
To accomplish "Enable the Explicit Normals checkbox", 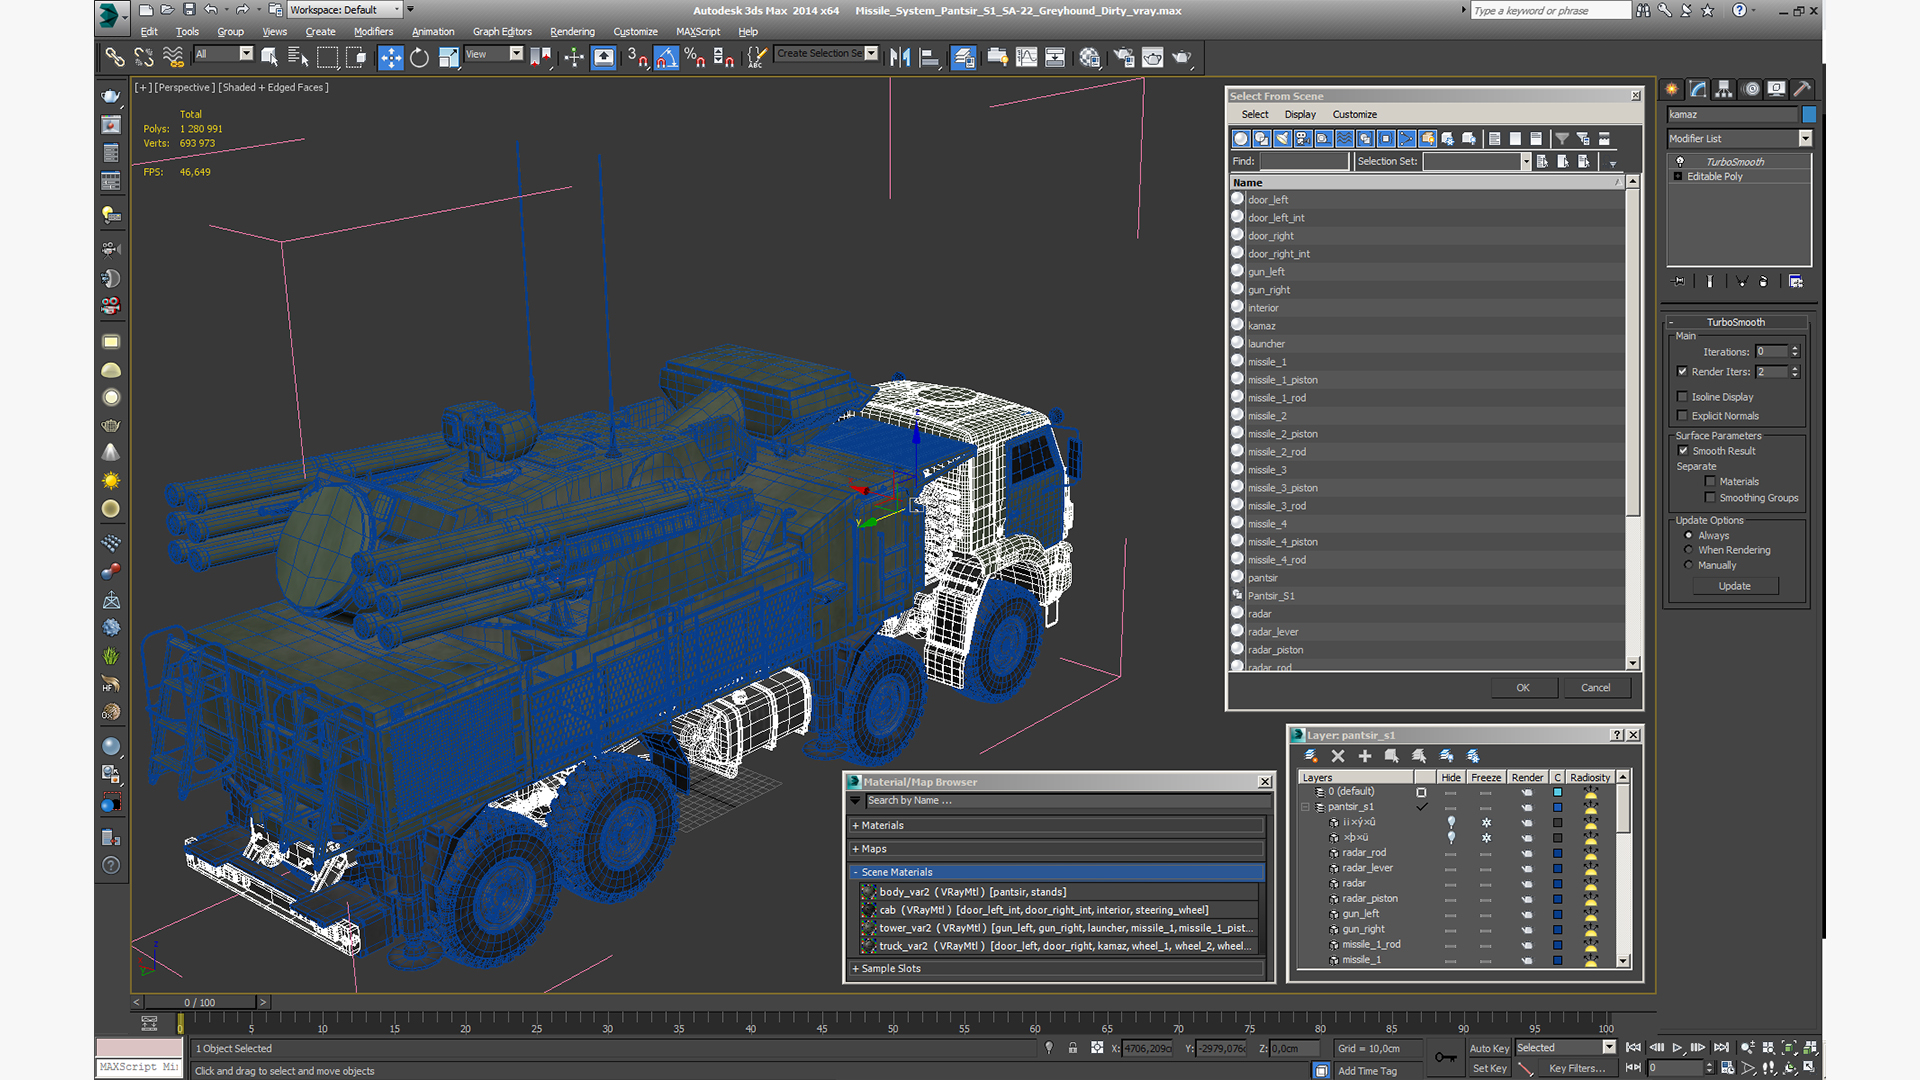I will coord(1682,416).
